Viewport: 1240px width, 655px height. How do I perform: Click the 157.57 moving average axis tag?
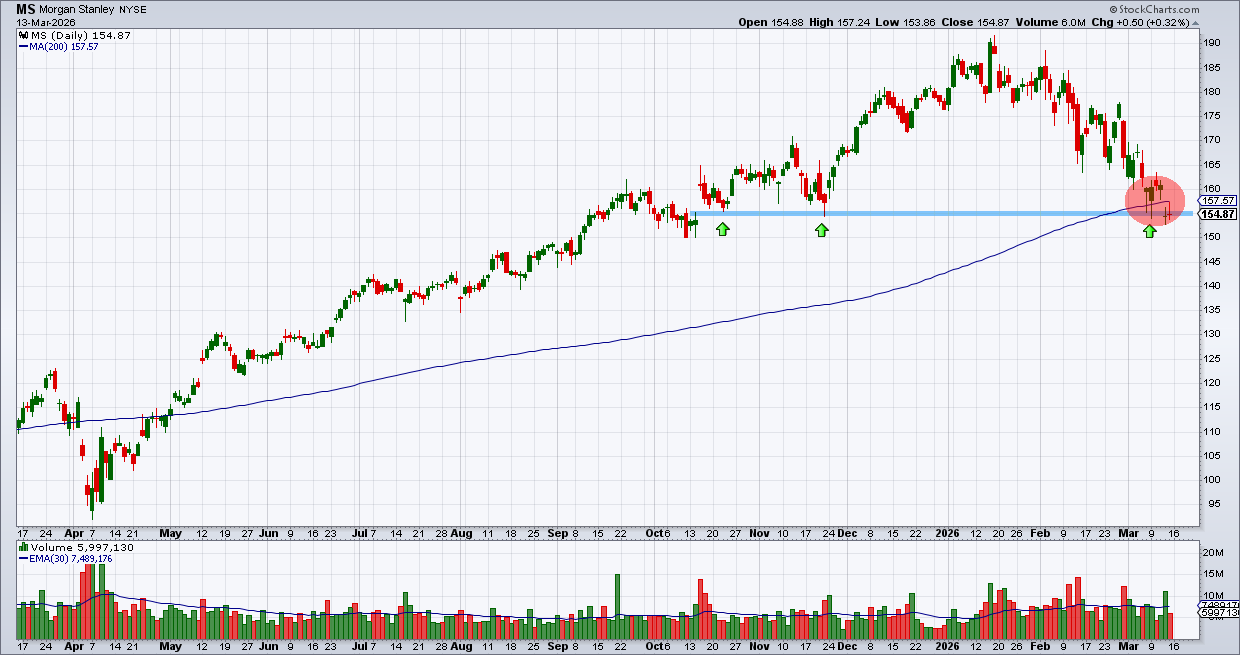[1218, 201]
